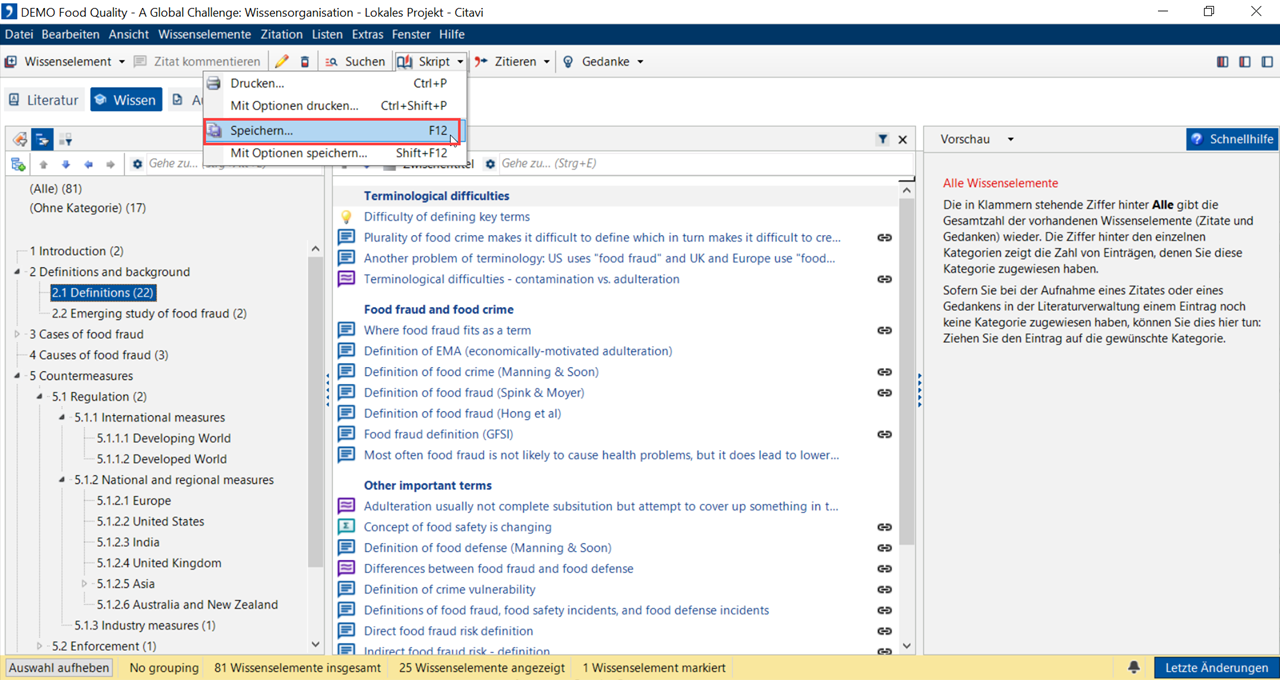Open the Vorschau dropdown
This screenshot has height=680, width=1280.
pos(1010,140)
